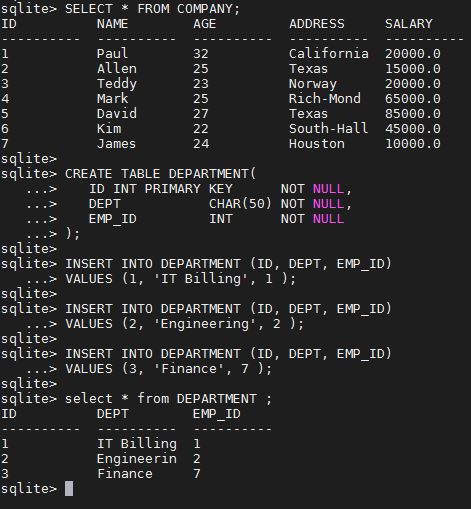Select the name 'Allen' in COMPANY table

(x=117, y=69)
